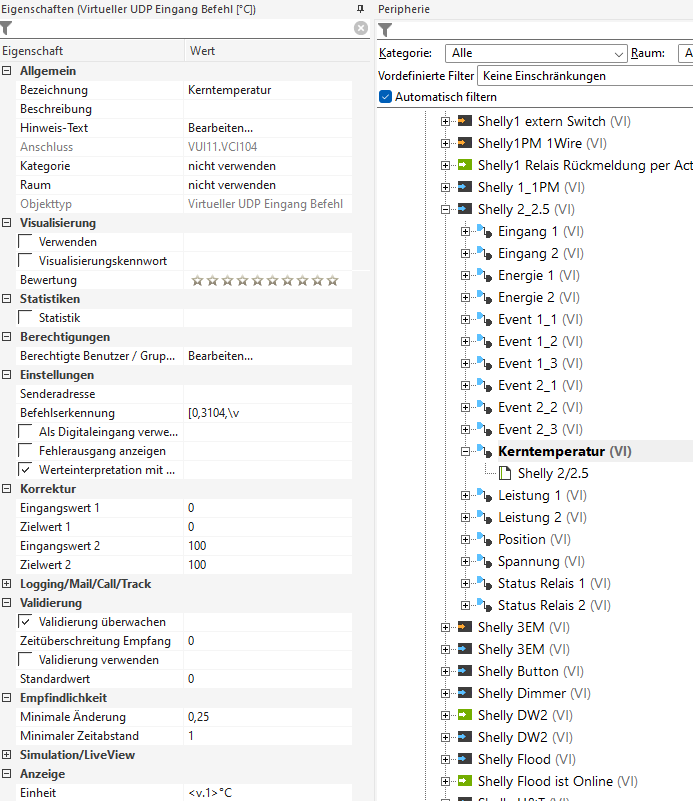Click the Wert column header
The height and width of the screenshot is (801, 693).
277,51
